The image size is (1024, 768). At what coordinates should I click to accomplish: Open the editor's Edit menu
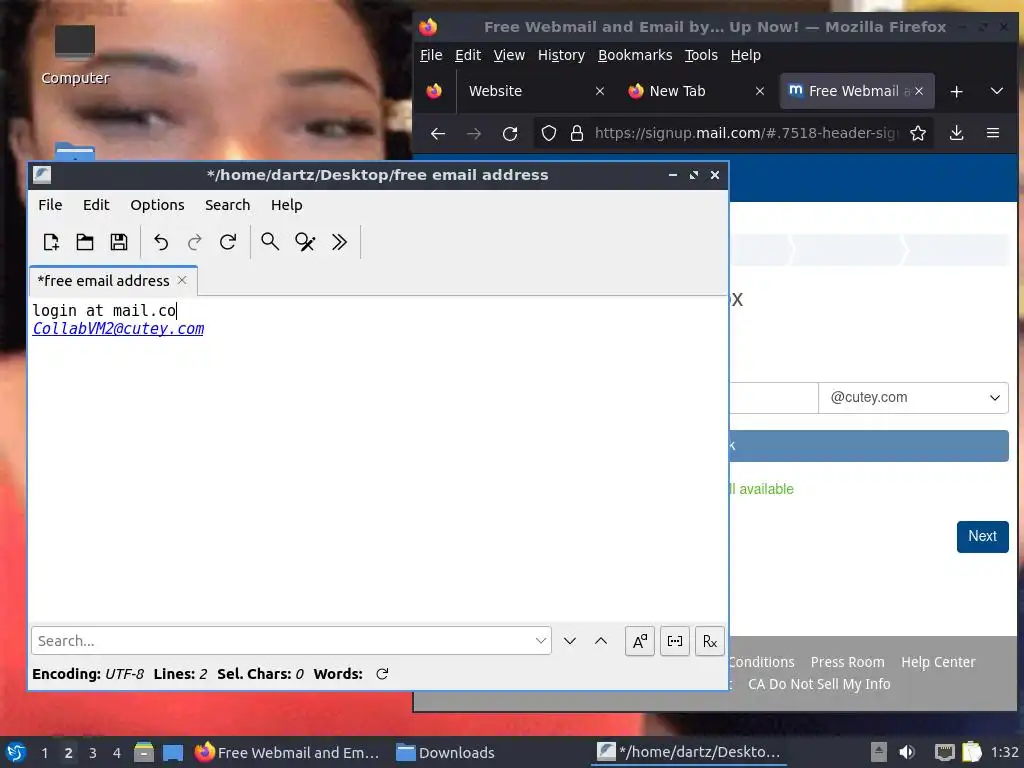pos(96,205)
